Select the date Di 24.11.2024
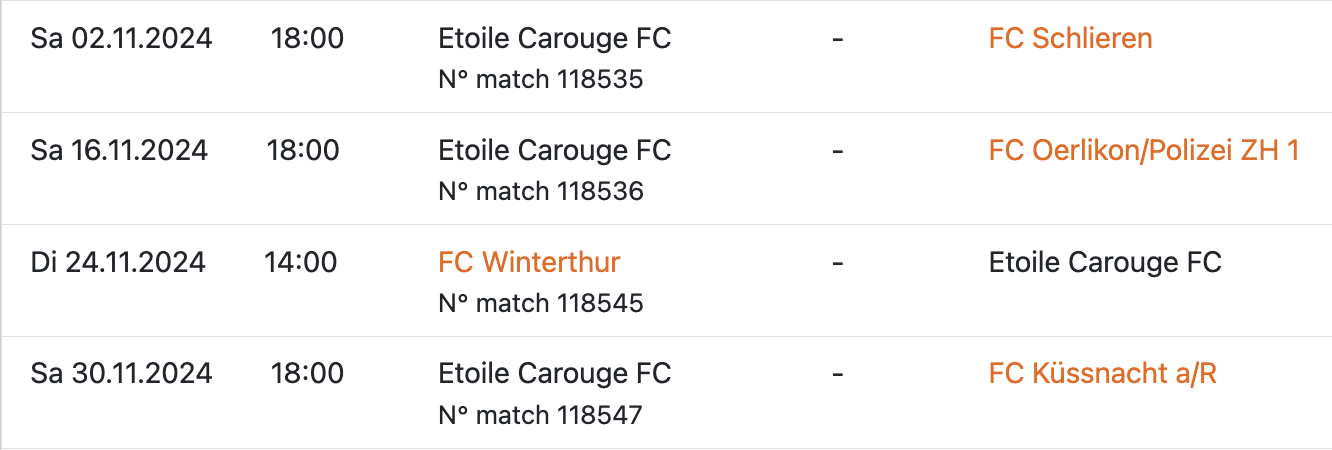This screenshot has height=450, width=1332. point(118,263)
